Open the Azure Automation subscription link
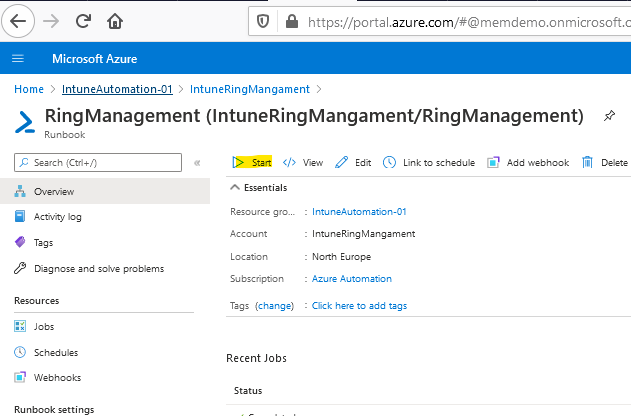This screenshot has height=416, width=631. pos(352,278)
